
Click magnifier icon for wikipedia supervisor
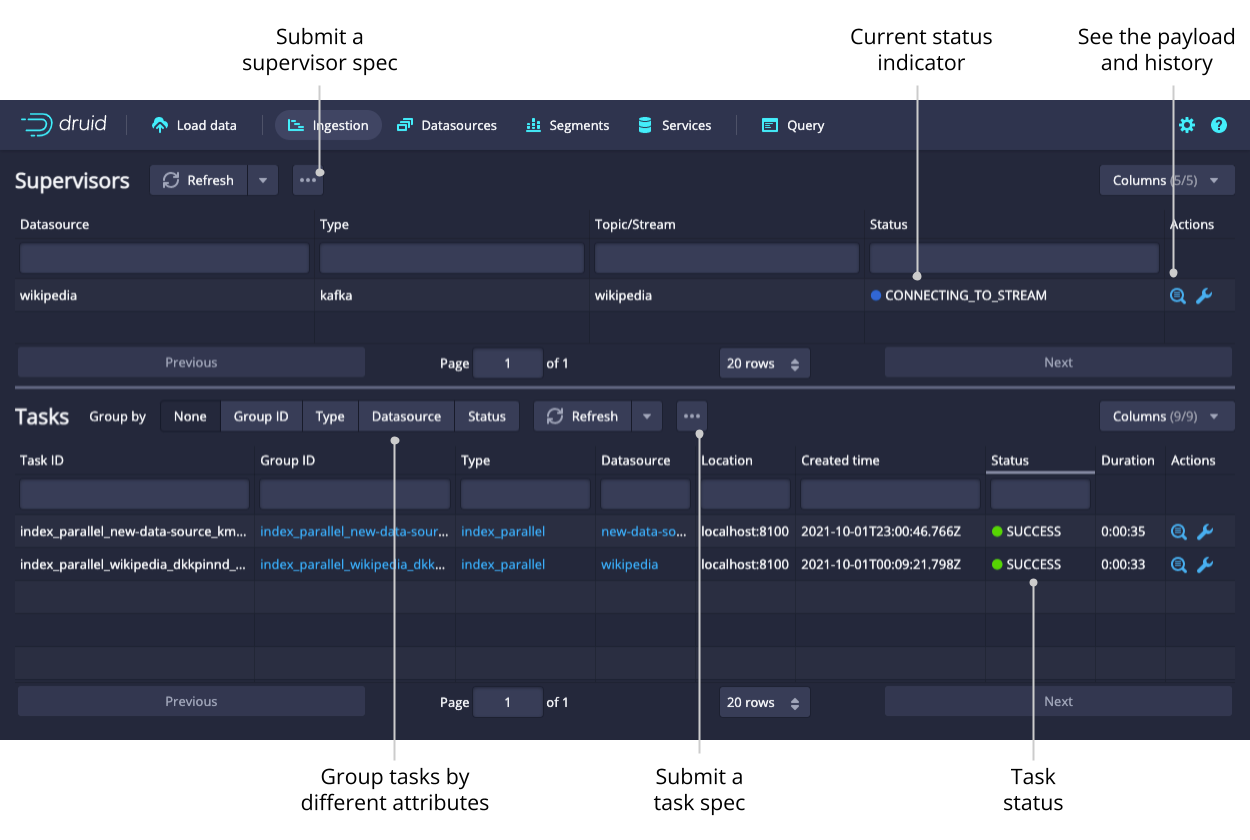tap(1178, 296)
